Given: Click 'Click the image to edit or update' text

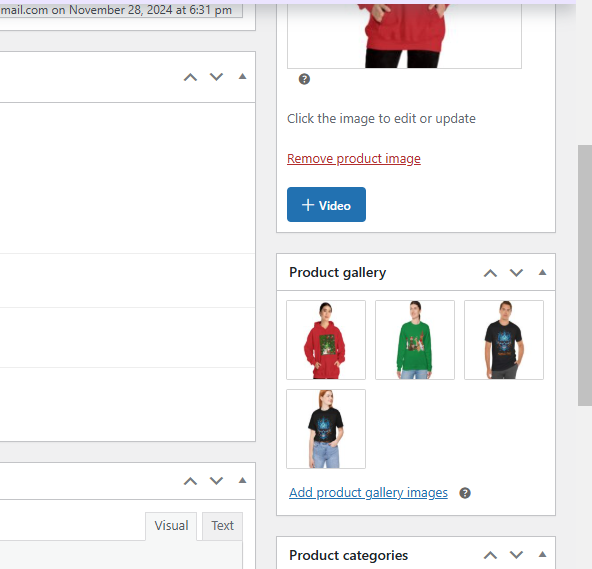Looking at the screenshot, I should tap(381, 119).
